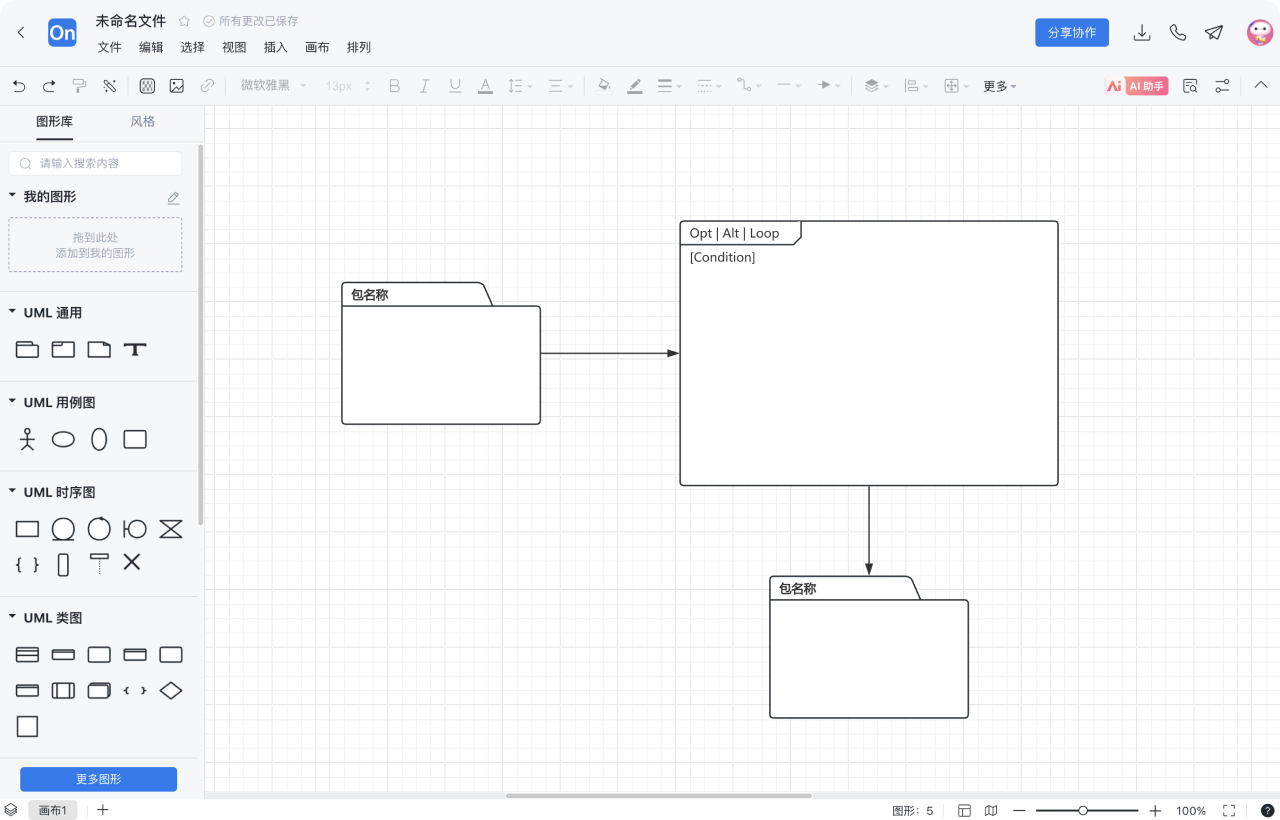Screen dimensions: 1280x820
Task: Click the 更多图形 button
Action: tap(98, 779)
